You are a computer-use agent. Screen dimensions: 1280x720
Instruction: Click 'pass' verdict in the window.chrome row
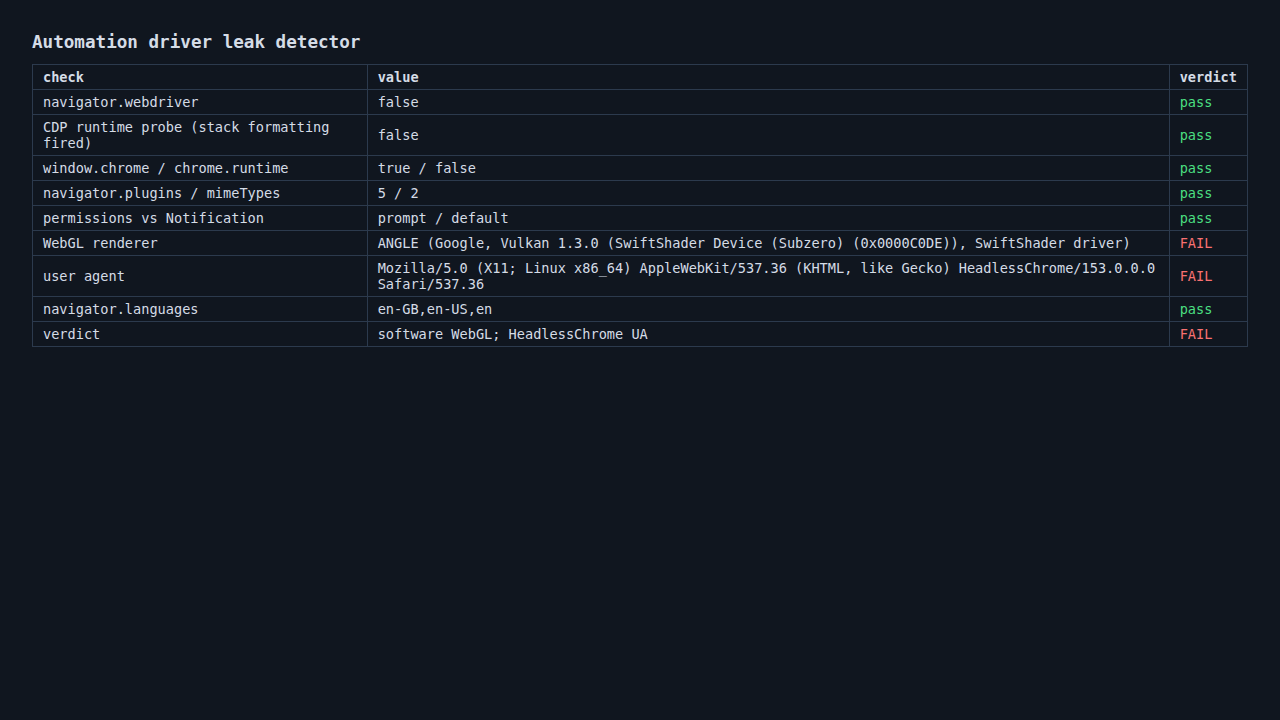point(1208,168)
